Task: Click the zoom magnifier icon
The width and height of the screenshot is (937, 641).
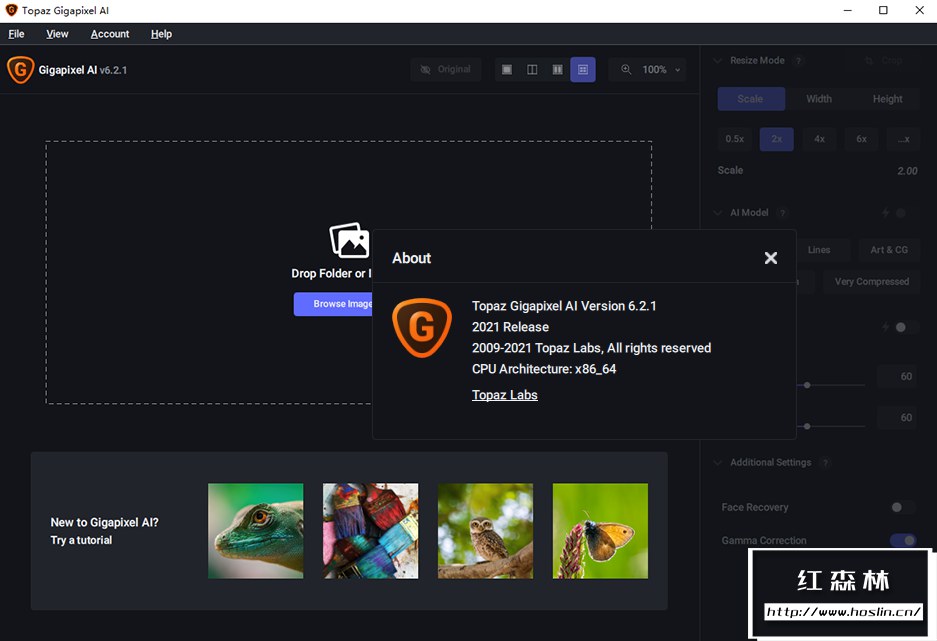Action: [x=626, y=69]
